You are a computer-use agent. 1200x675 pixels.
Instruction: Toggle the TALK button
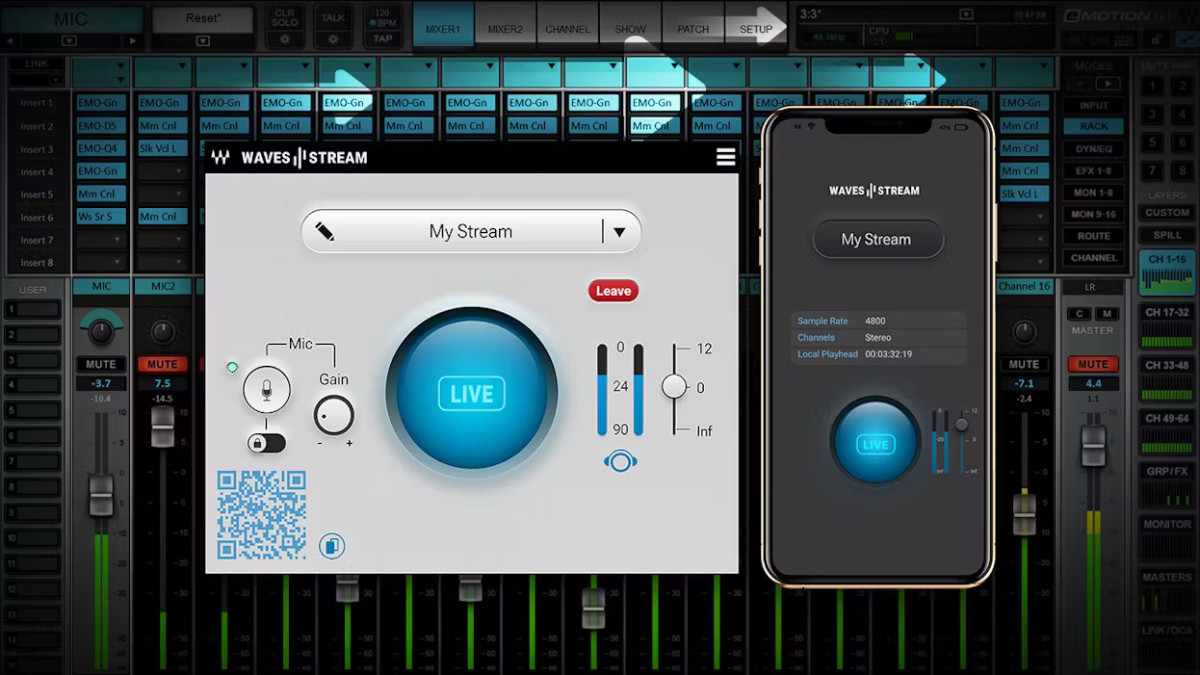[x=333, y=19]
